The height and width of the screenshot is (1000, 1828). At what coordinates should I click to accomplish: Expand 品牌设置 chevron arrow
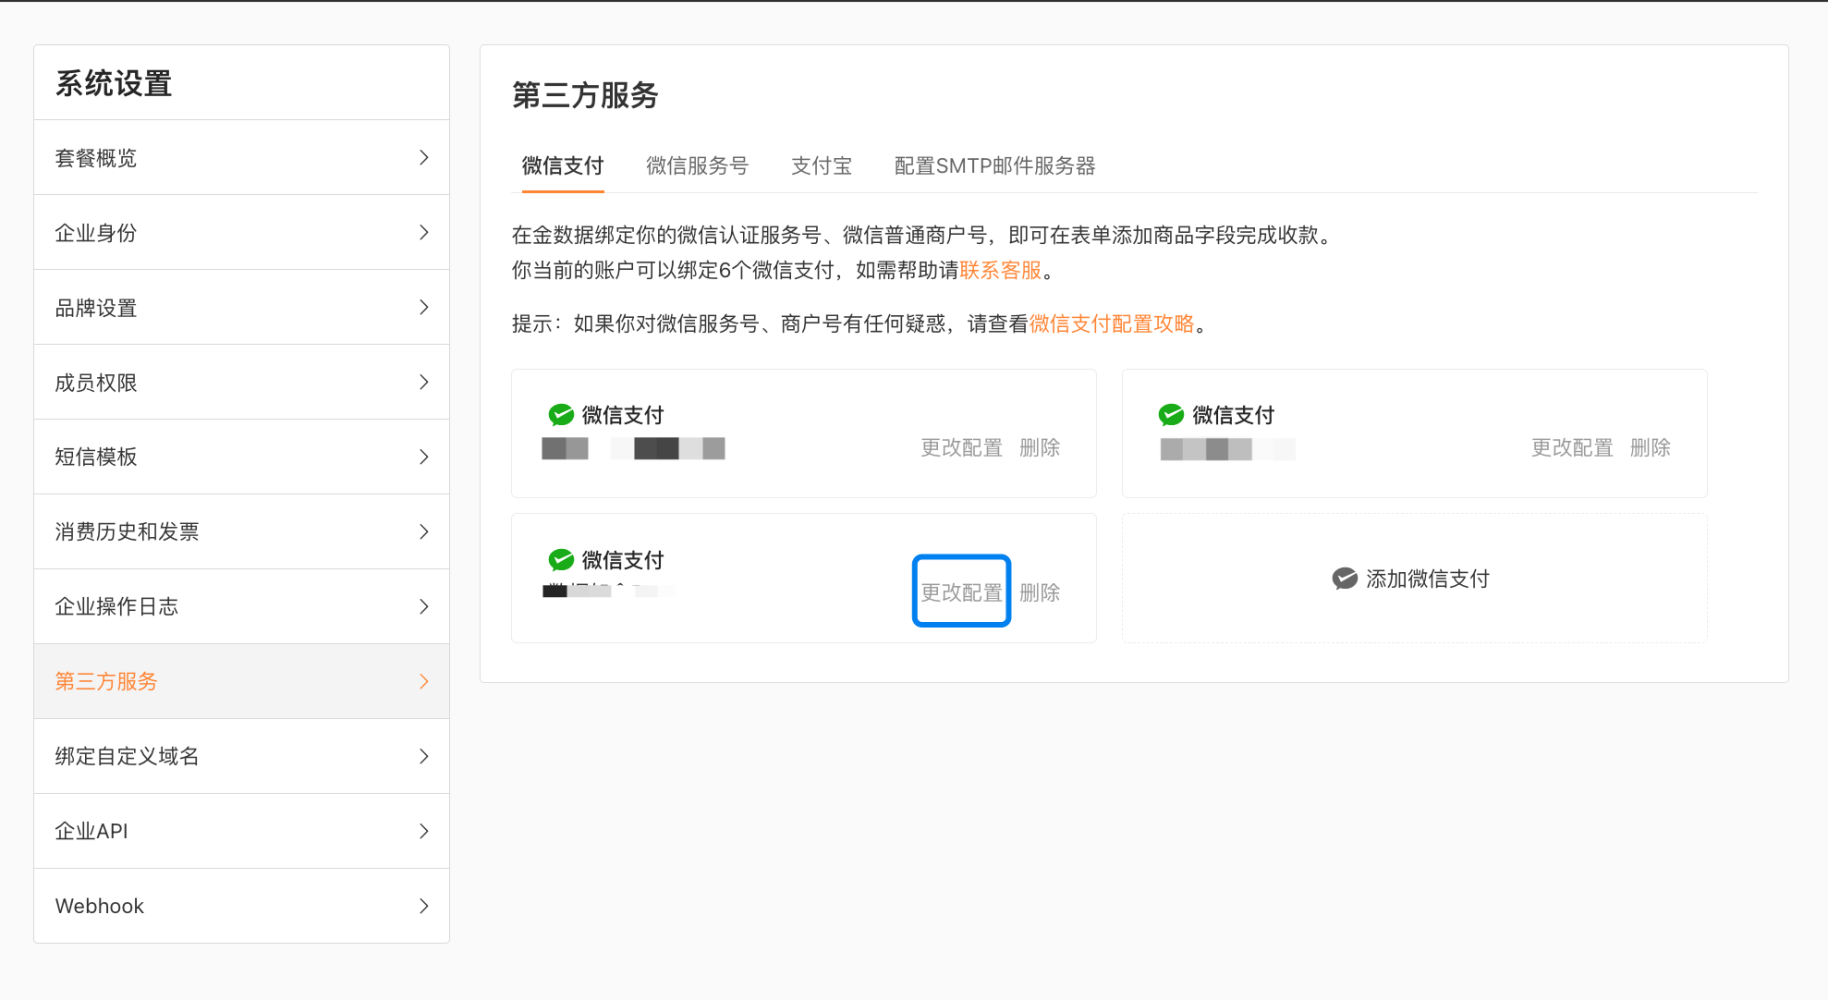pyautogui.click(x=424, y=307)
